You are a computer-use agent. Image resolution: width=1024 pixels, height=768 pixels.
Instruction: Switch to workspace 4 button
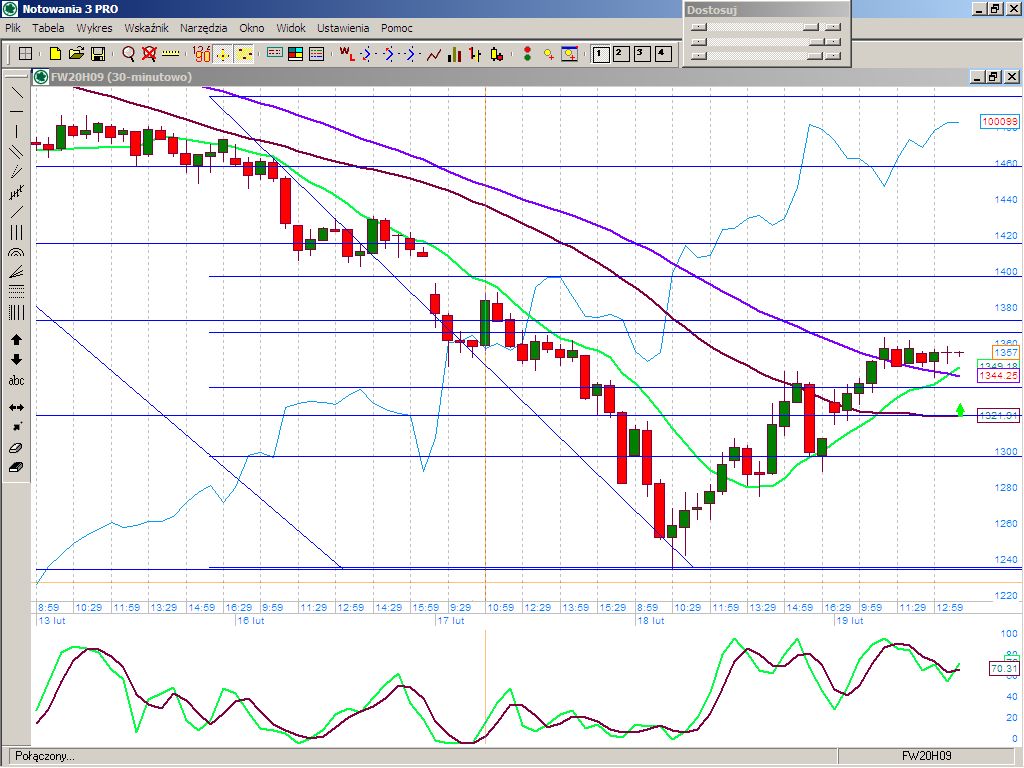tap(663, 54)
